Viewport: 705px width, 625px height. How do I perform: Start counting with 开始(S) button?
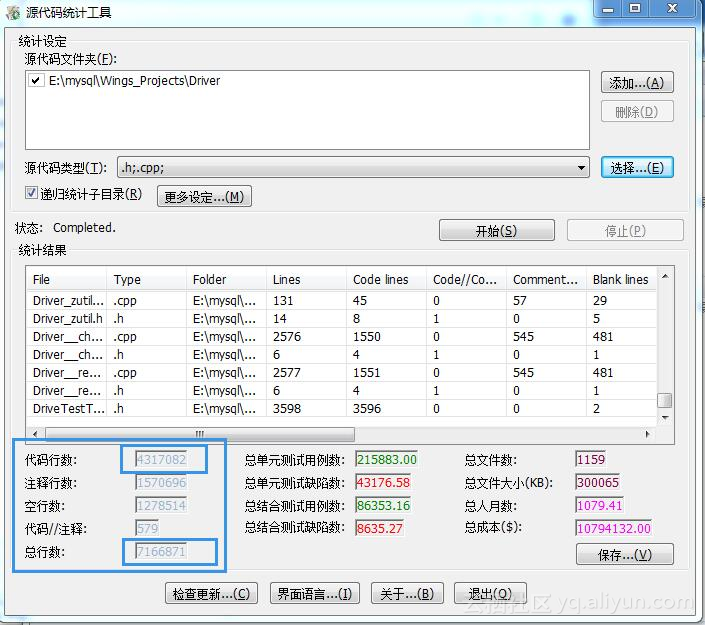496,230
